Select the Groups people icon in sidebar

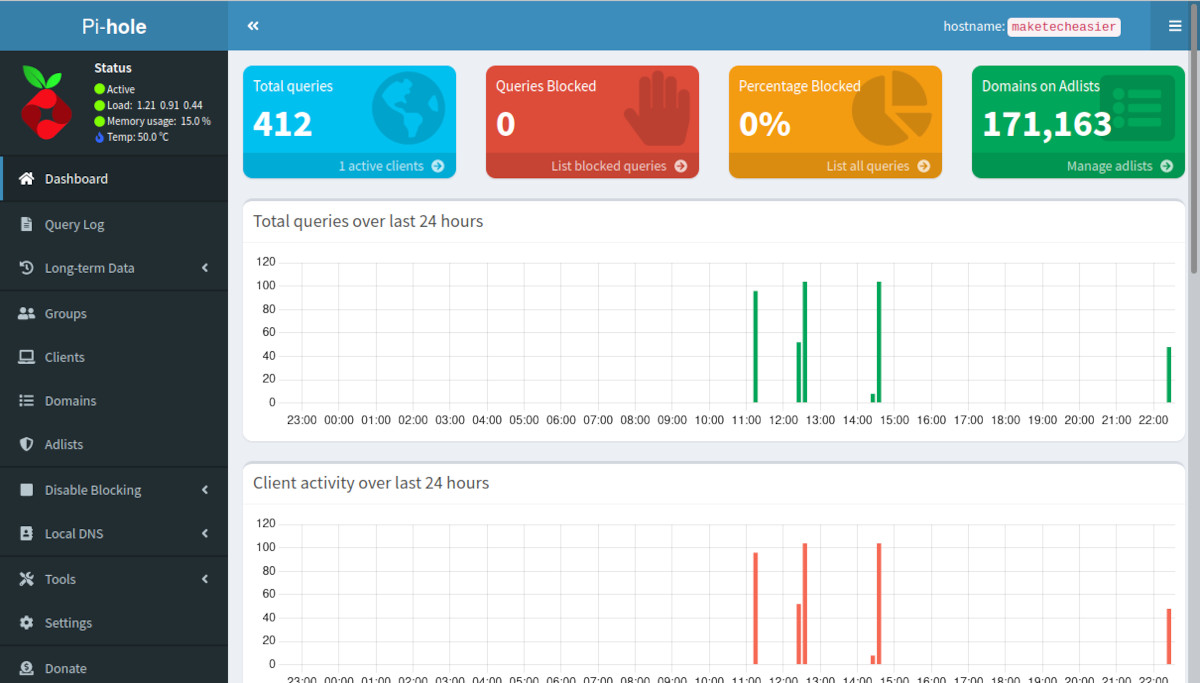click(x=25, y=313)
